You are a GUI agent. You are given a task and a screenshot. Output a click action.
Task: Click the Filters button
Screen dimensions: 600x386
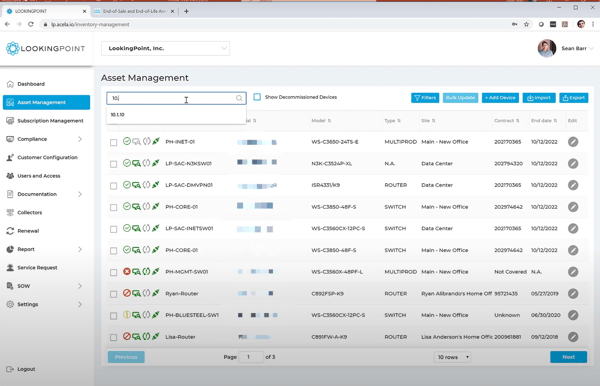(425, 98)
